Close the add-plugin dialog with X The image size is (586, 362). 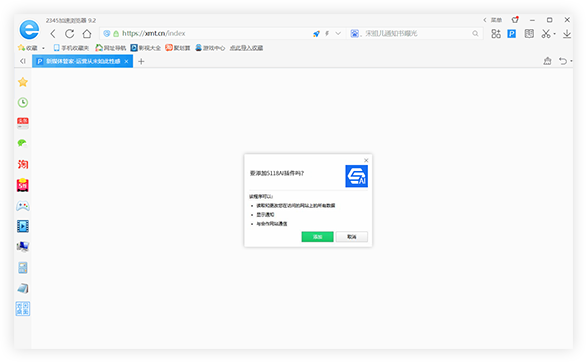[366, 160]
